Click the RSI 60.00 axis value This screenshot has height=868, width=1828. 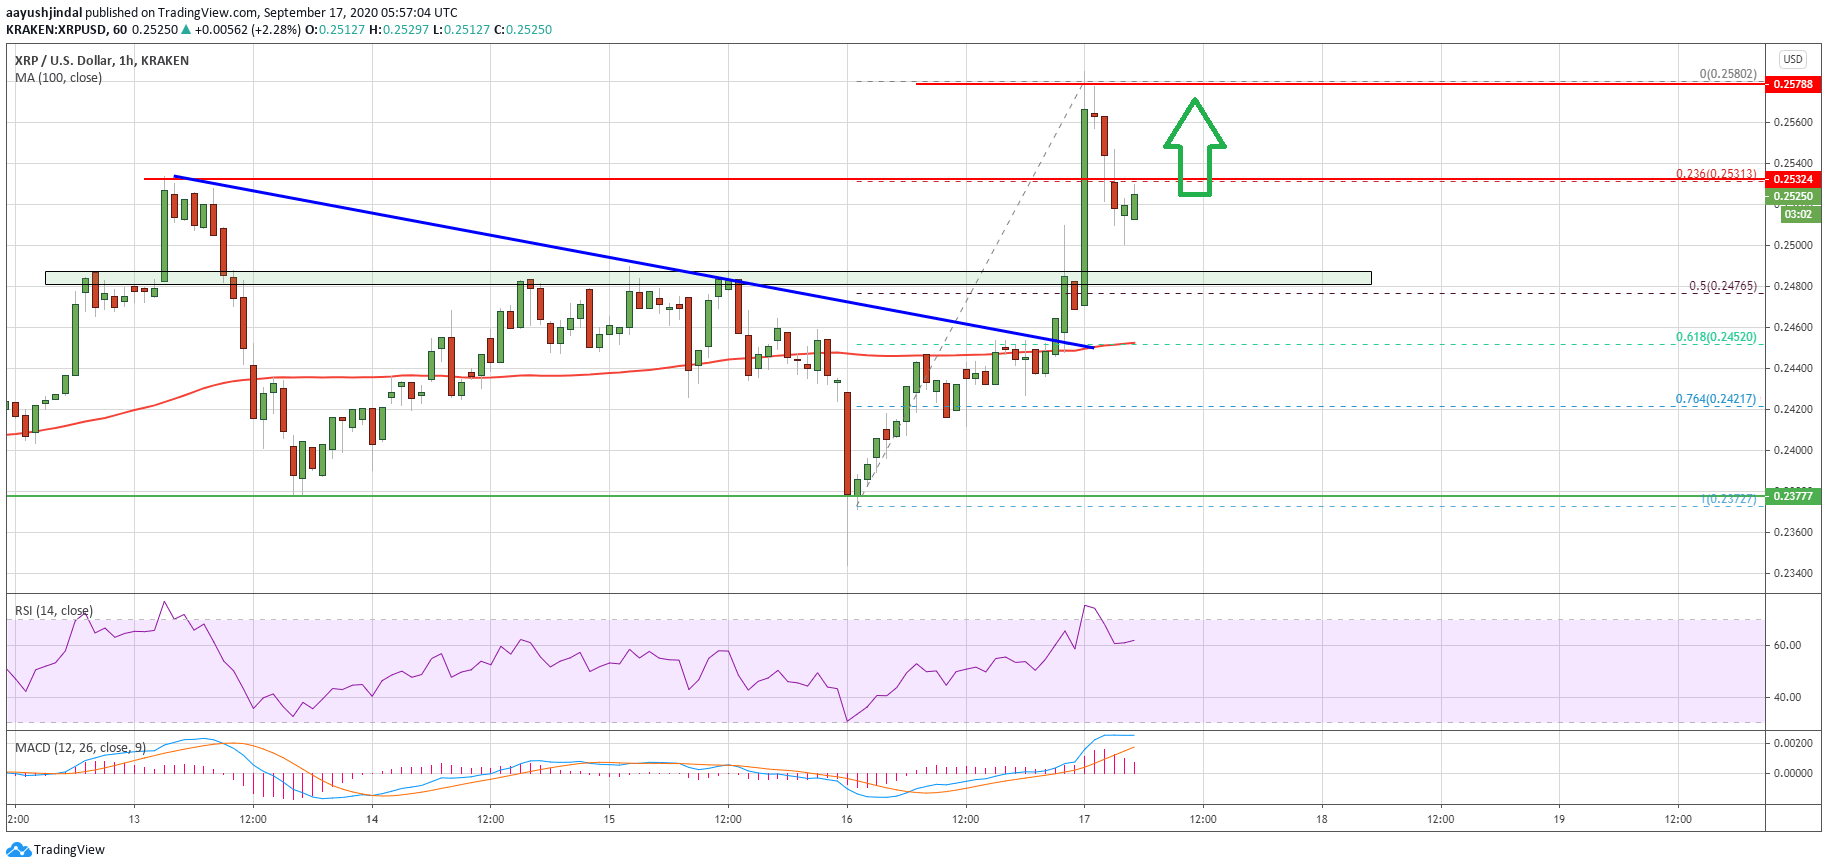click(x=1788, y=646)
